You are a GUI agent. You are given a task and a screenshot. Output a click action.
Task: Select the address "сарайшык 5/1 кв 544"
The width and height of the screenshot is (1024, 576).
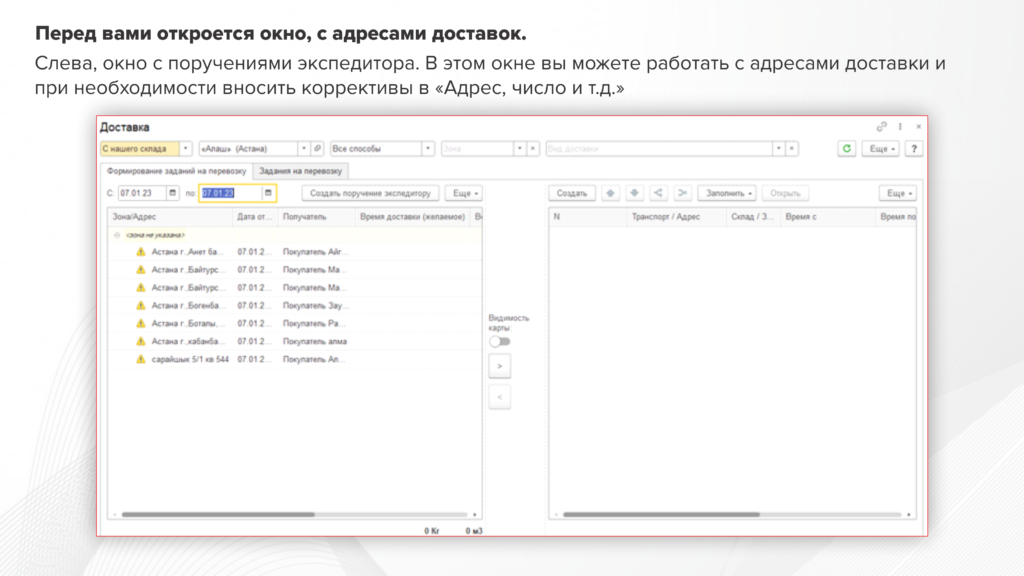190,359
